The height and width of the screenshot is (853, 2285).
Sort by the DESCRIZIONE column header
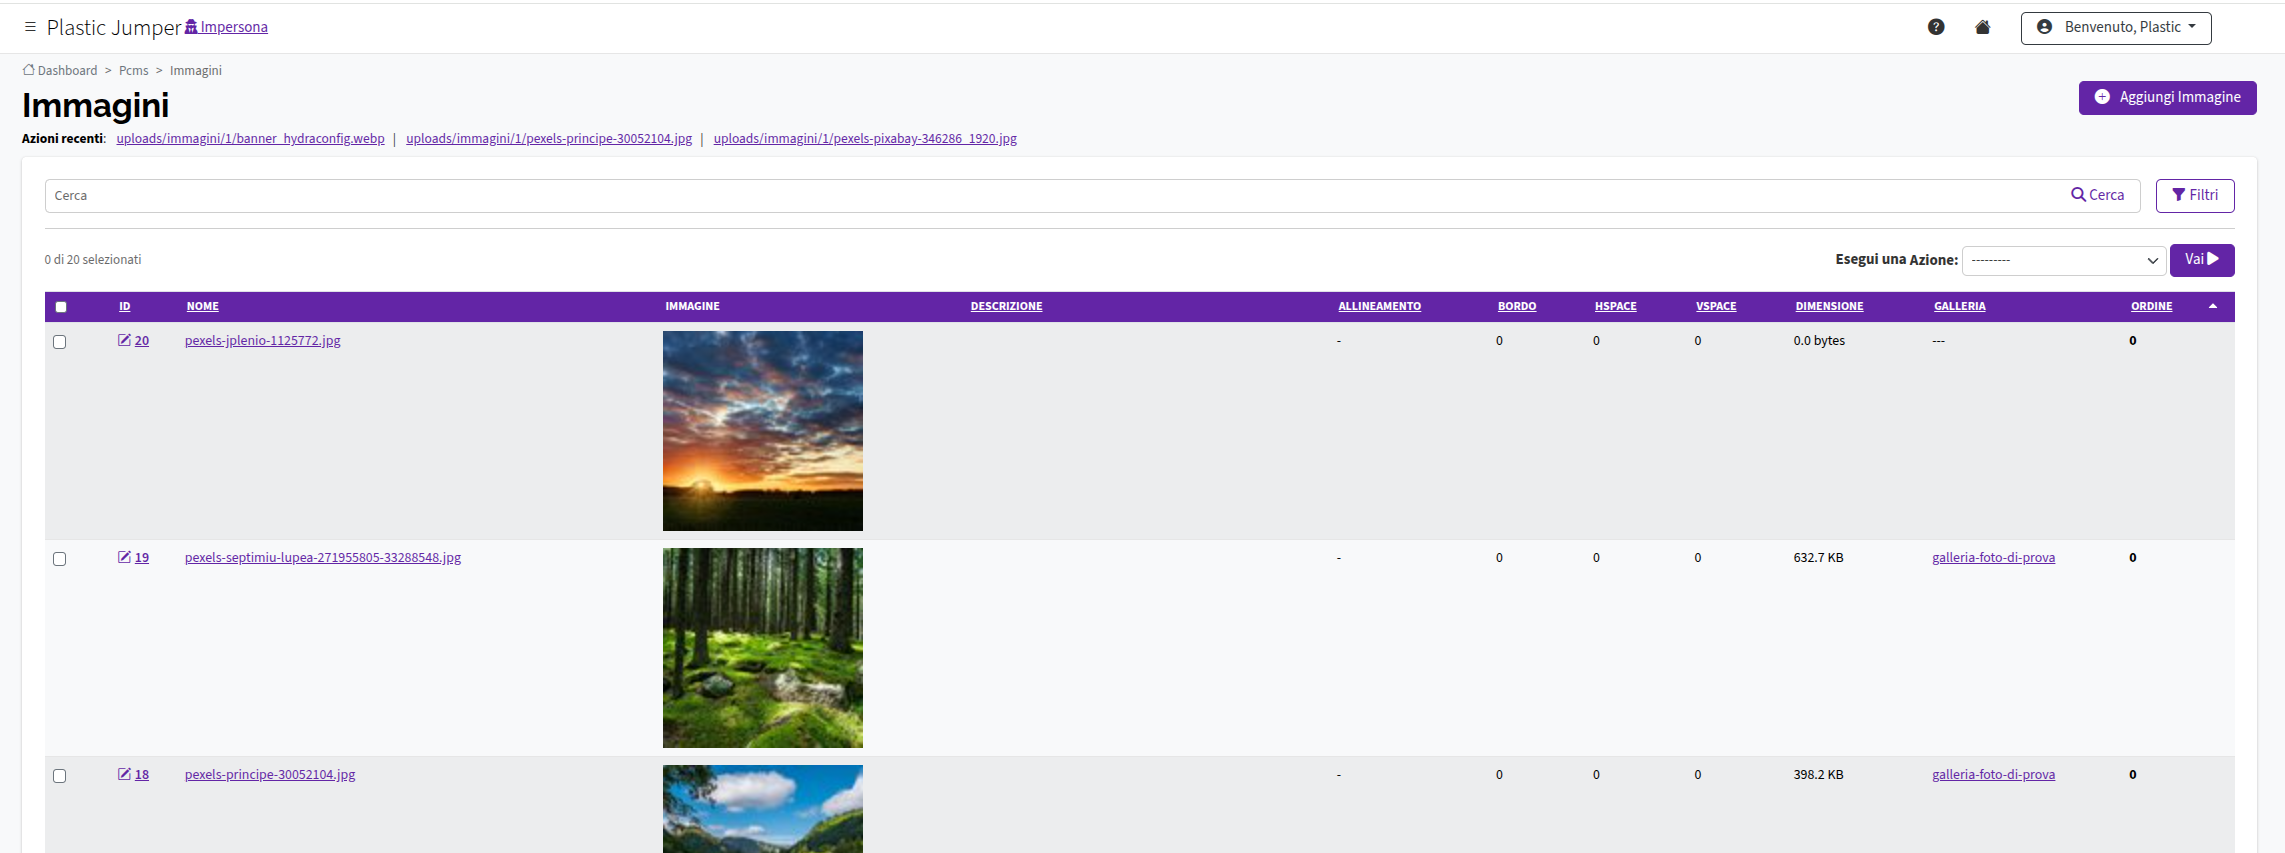click(1006, 307)
